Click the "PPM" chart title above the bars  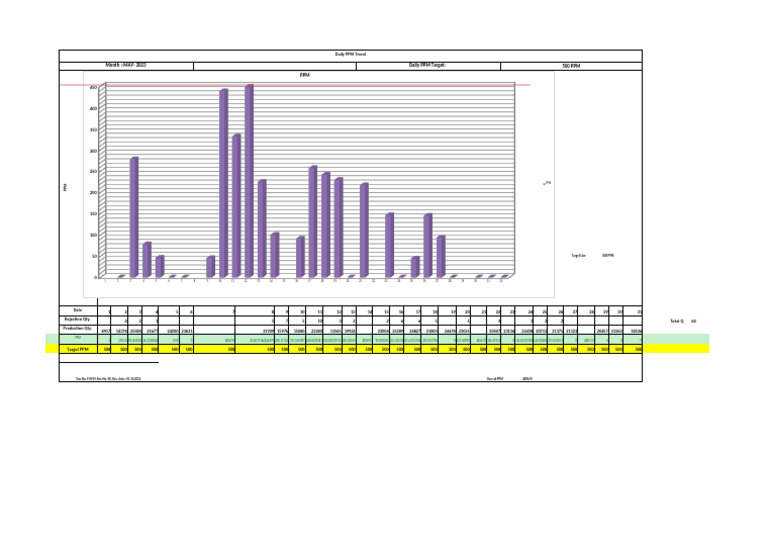pos(305,75)
